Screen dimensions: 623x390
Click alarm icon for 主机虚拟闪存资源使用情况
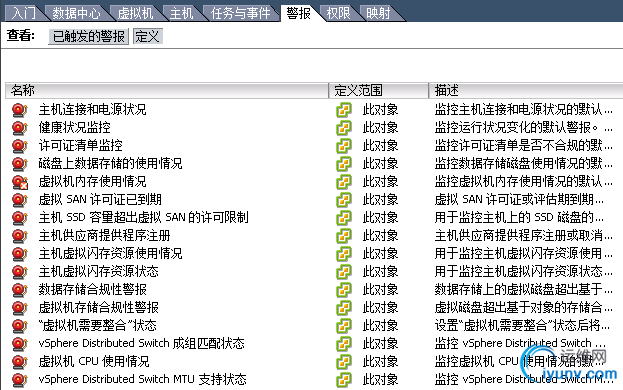[19, 254]
